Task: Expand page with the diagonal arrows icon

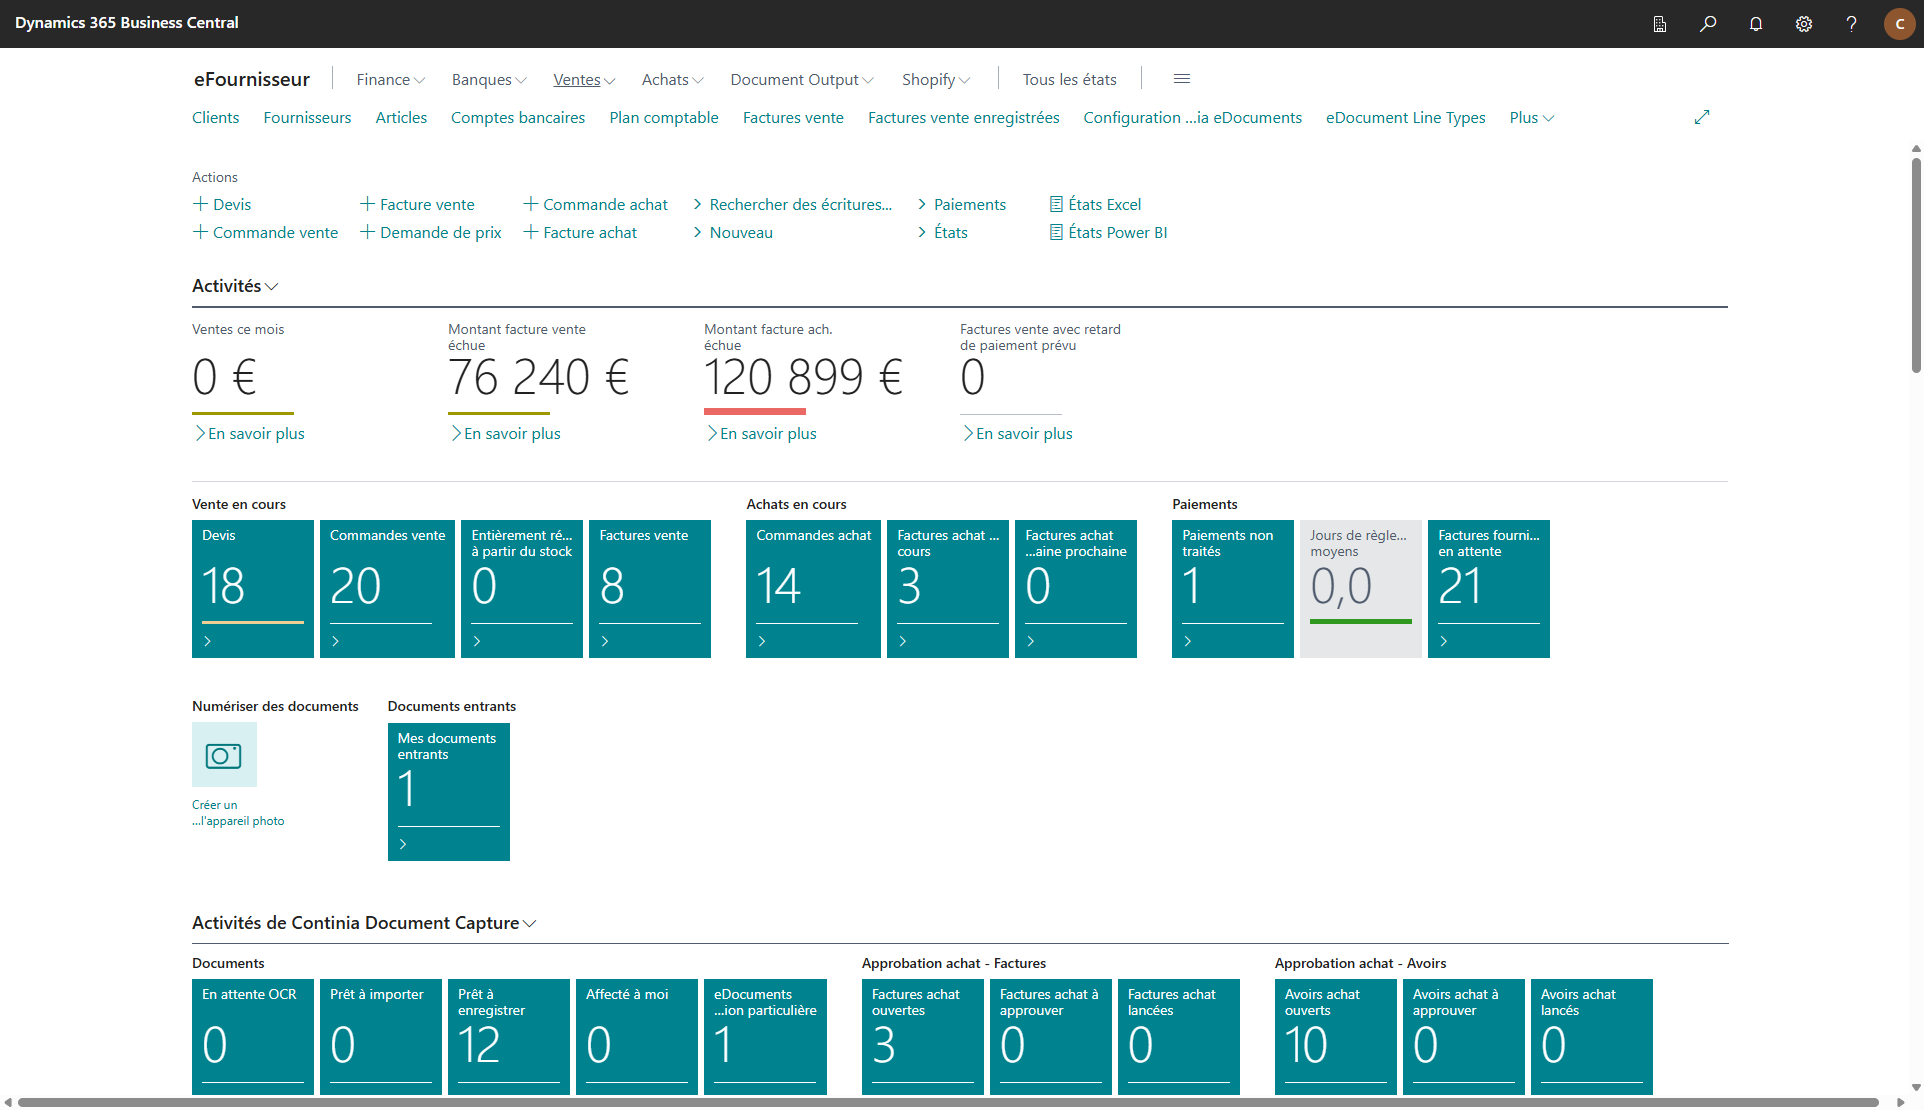Action: [1702, 117]
